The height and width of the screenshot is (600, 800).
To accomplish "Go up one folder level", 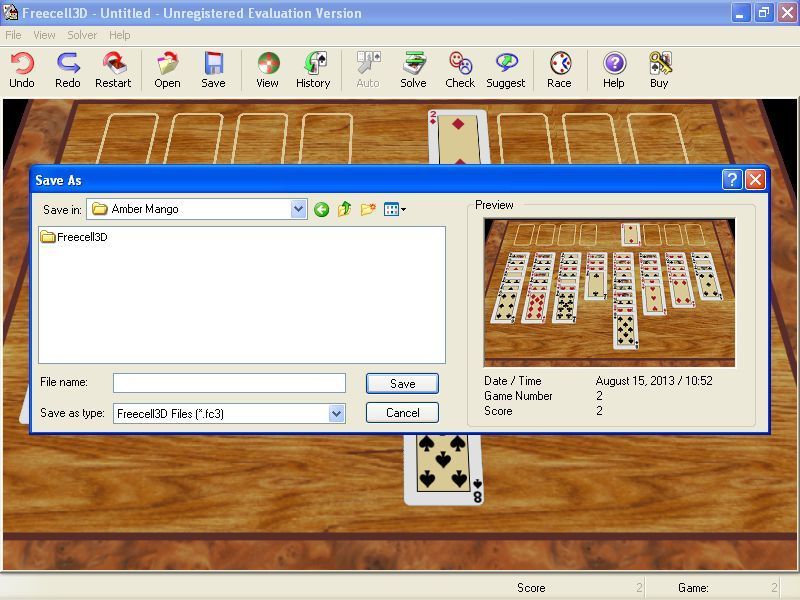I will click(345, 209).
